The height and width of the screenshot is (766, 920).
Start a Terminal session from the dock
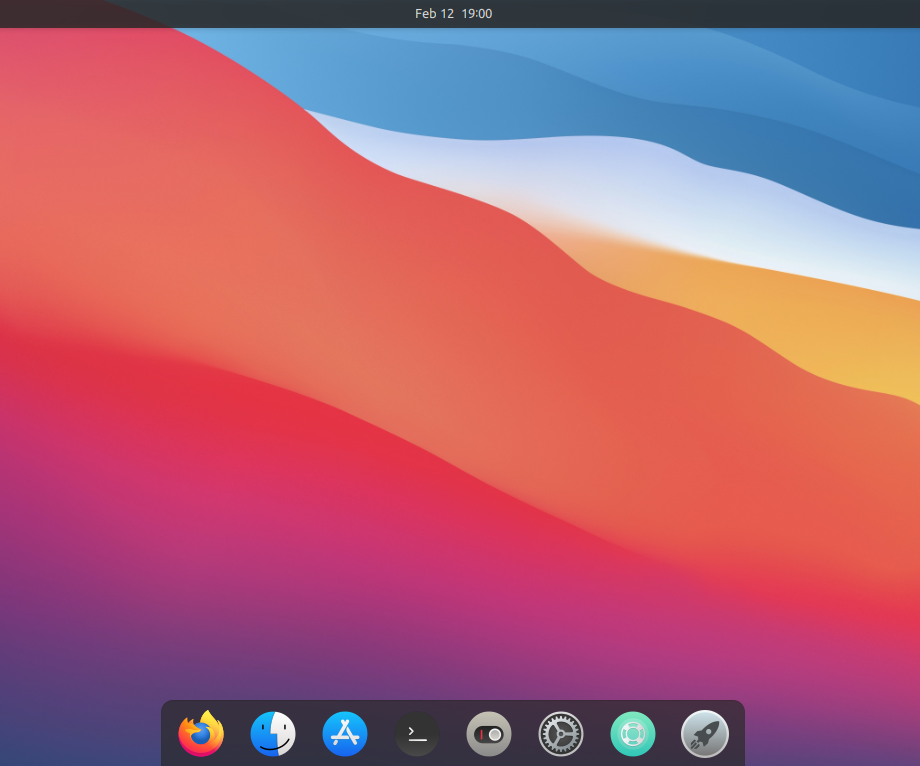pos(416,733)
